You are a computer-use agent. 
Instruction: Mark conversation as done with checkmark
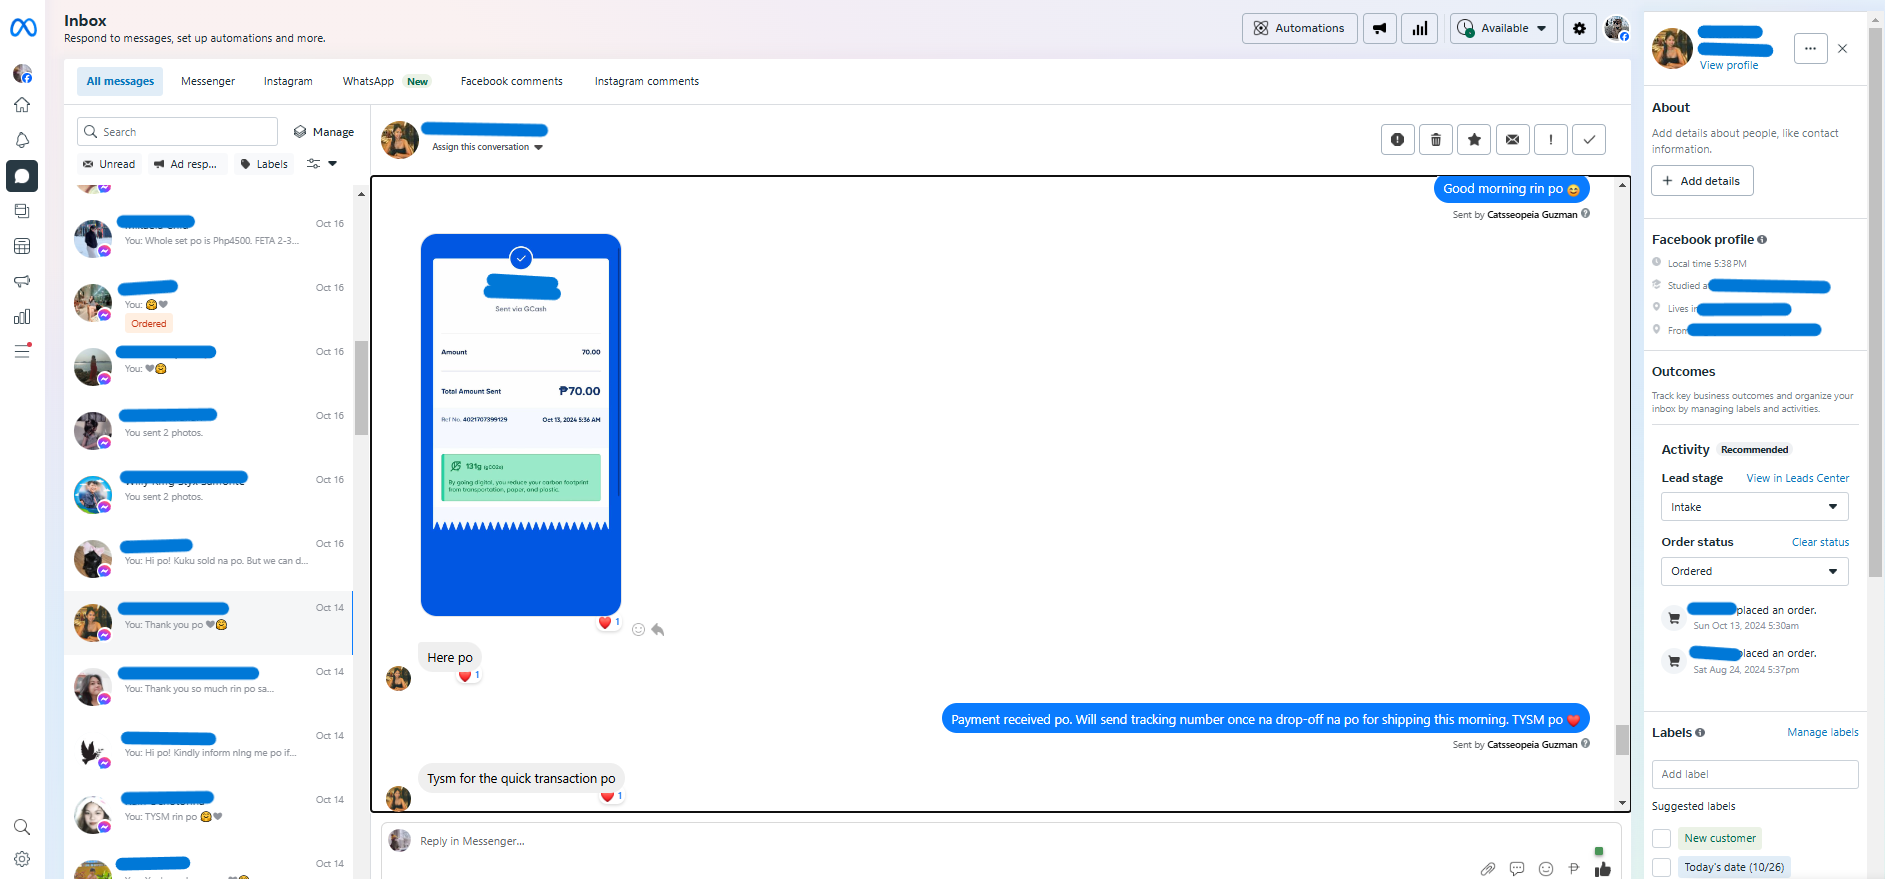pyautogui.click(x=1589, y=140)
